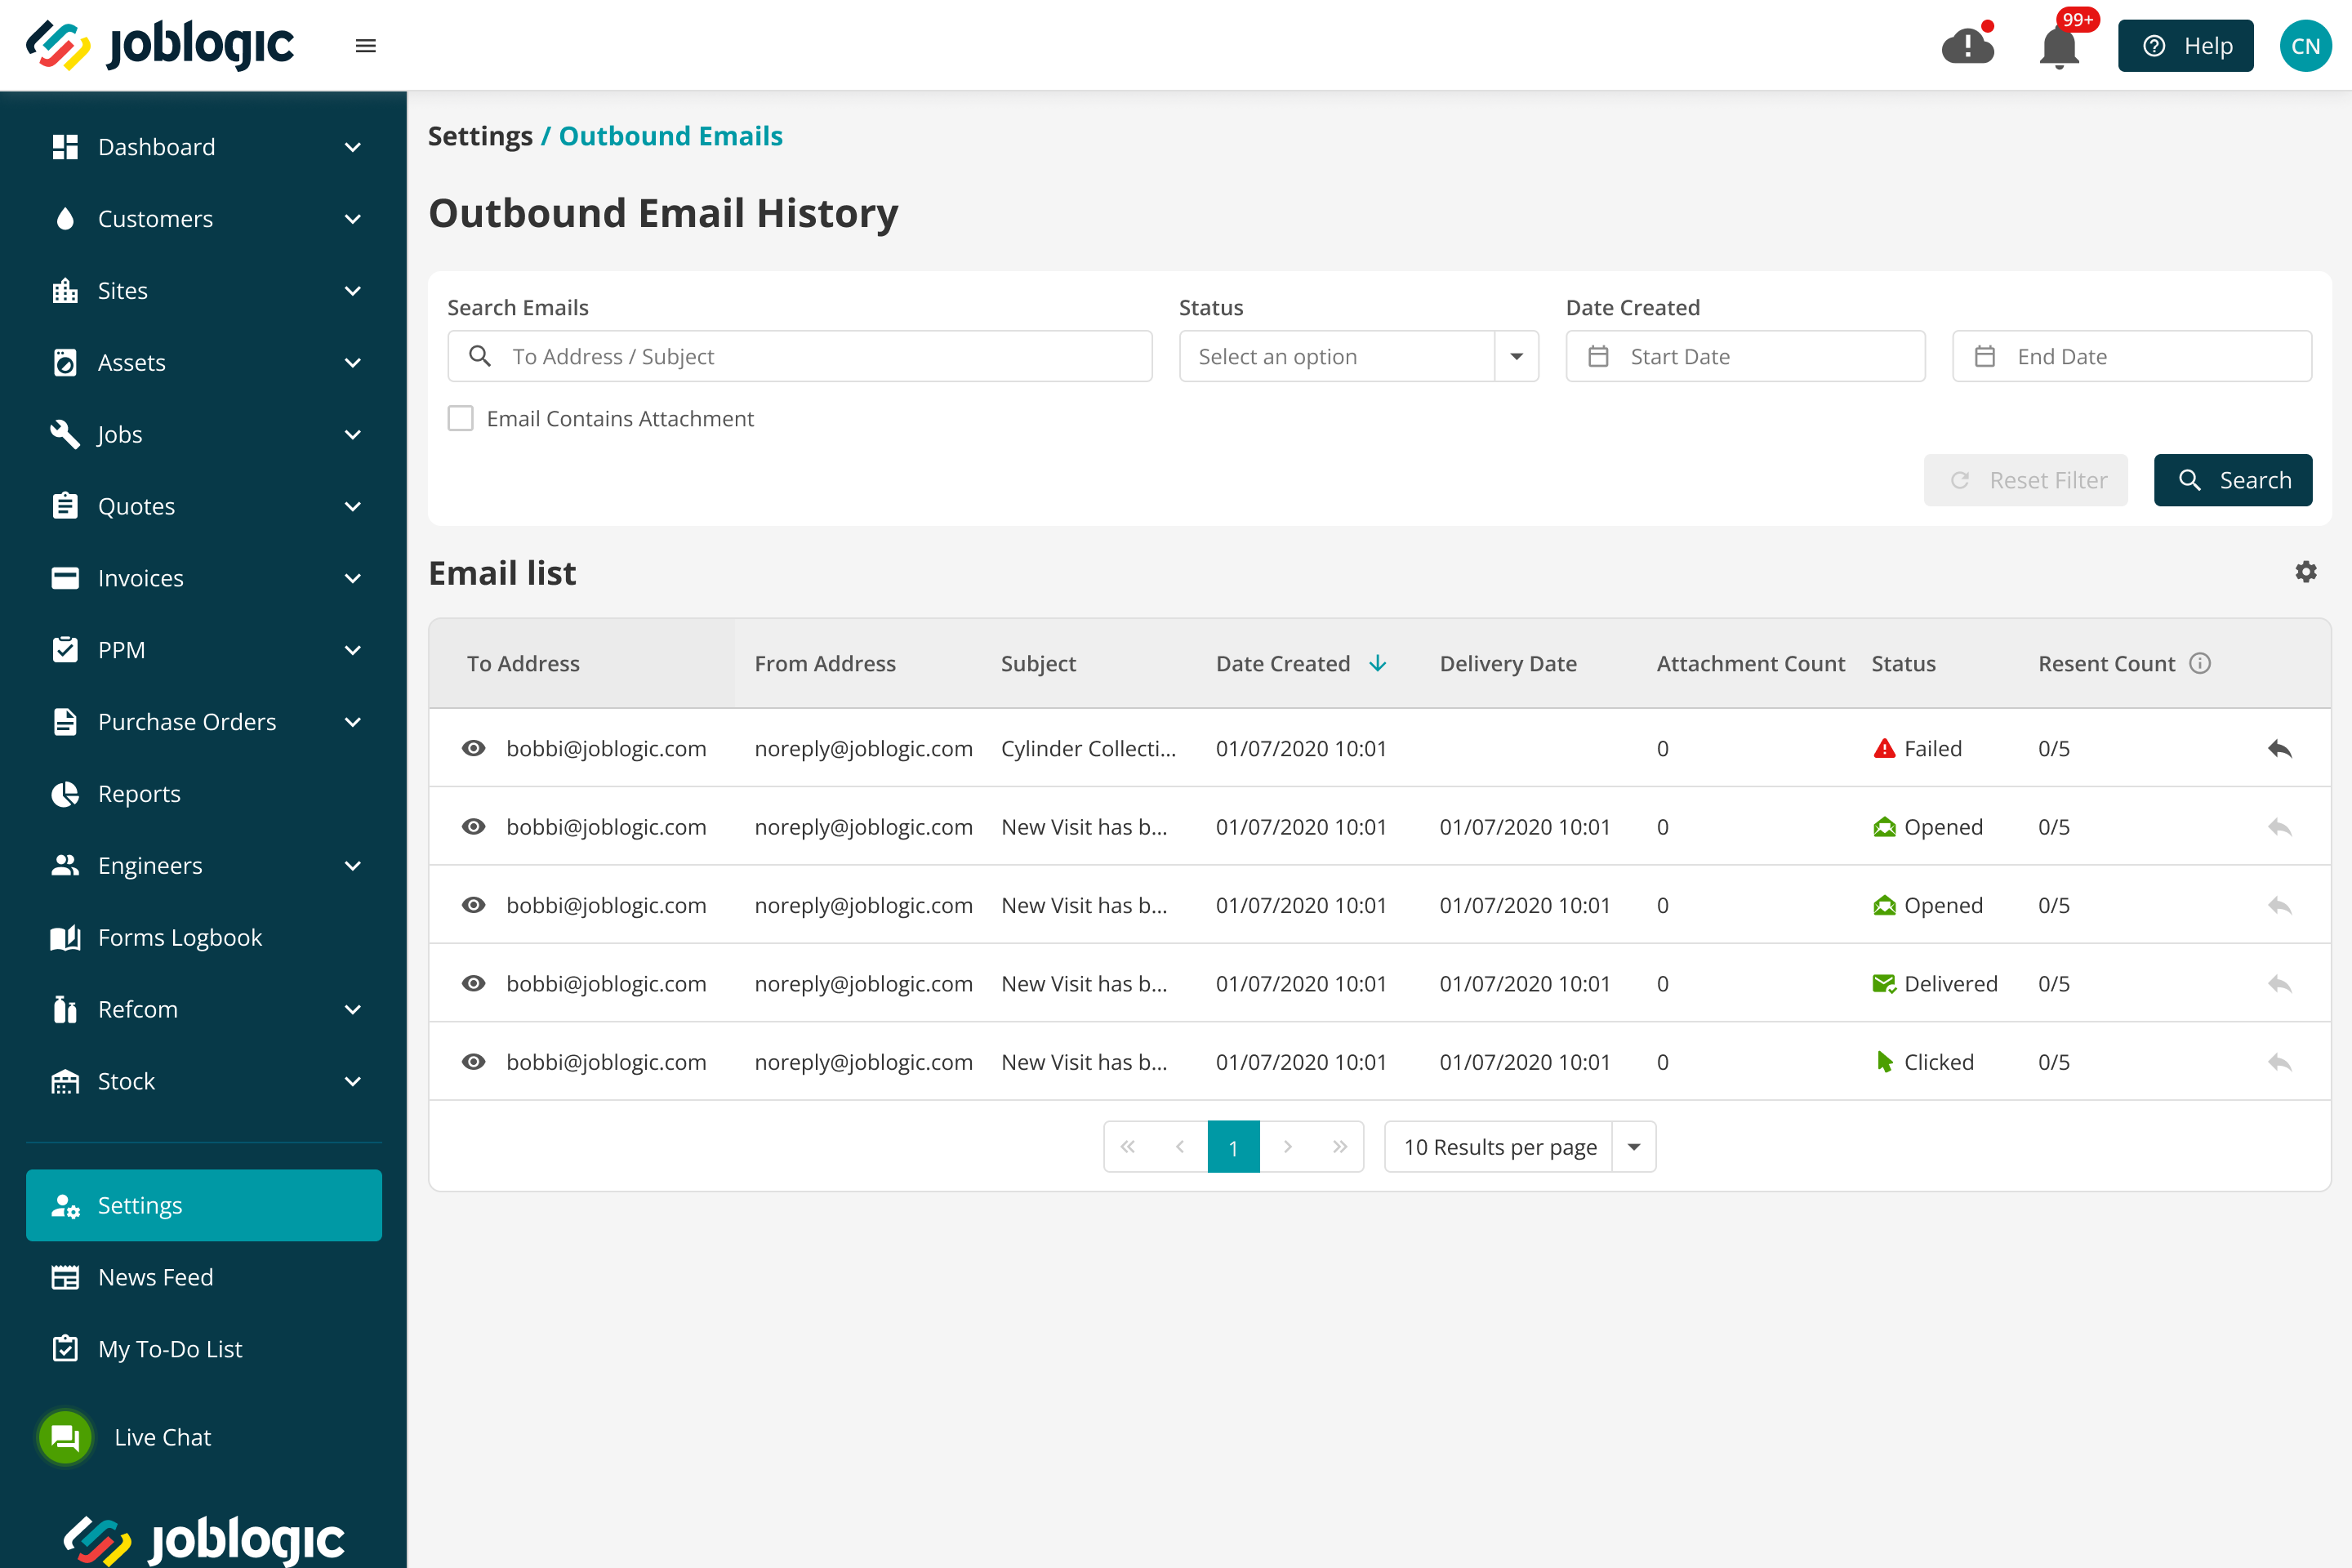
Task: Go to next page of results
Action: tap(1288, 1146)
